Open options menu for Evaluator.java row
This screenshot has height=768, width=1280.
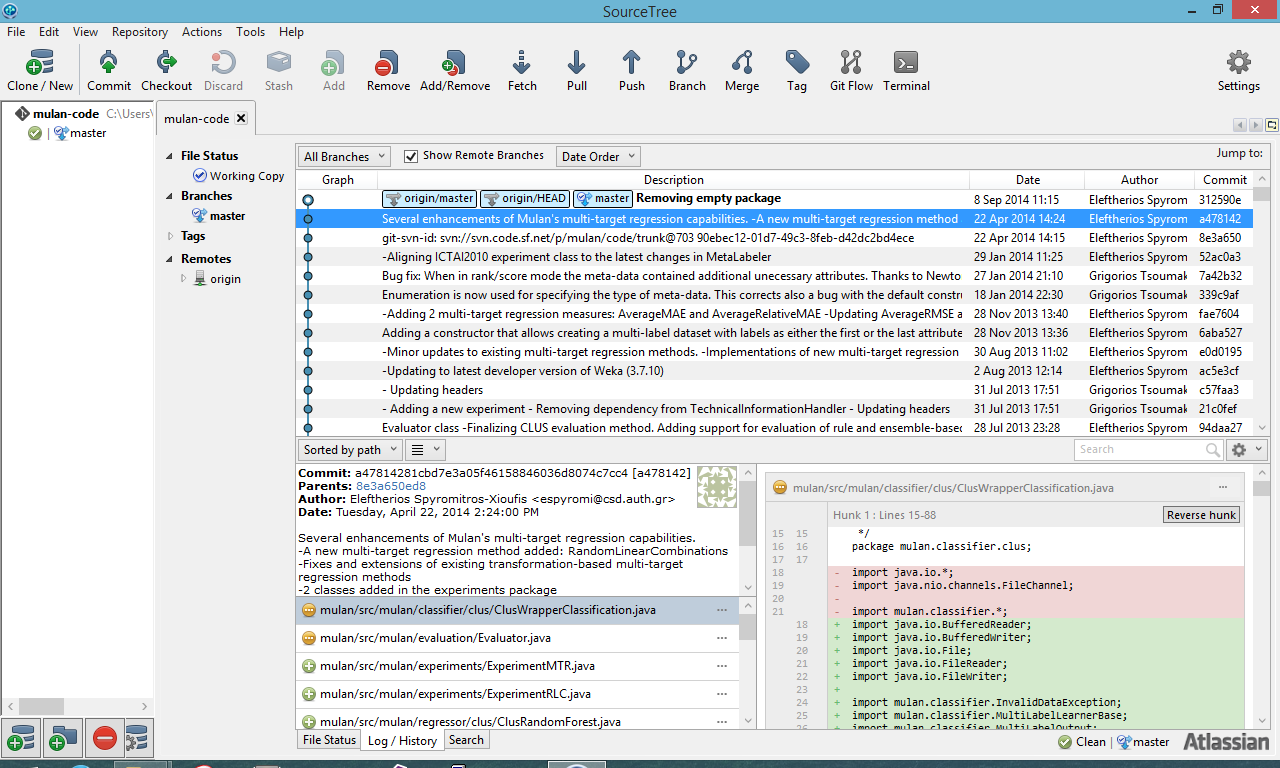(722, 638)
